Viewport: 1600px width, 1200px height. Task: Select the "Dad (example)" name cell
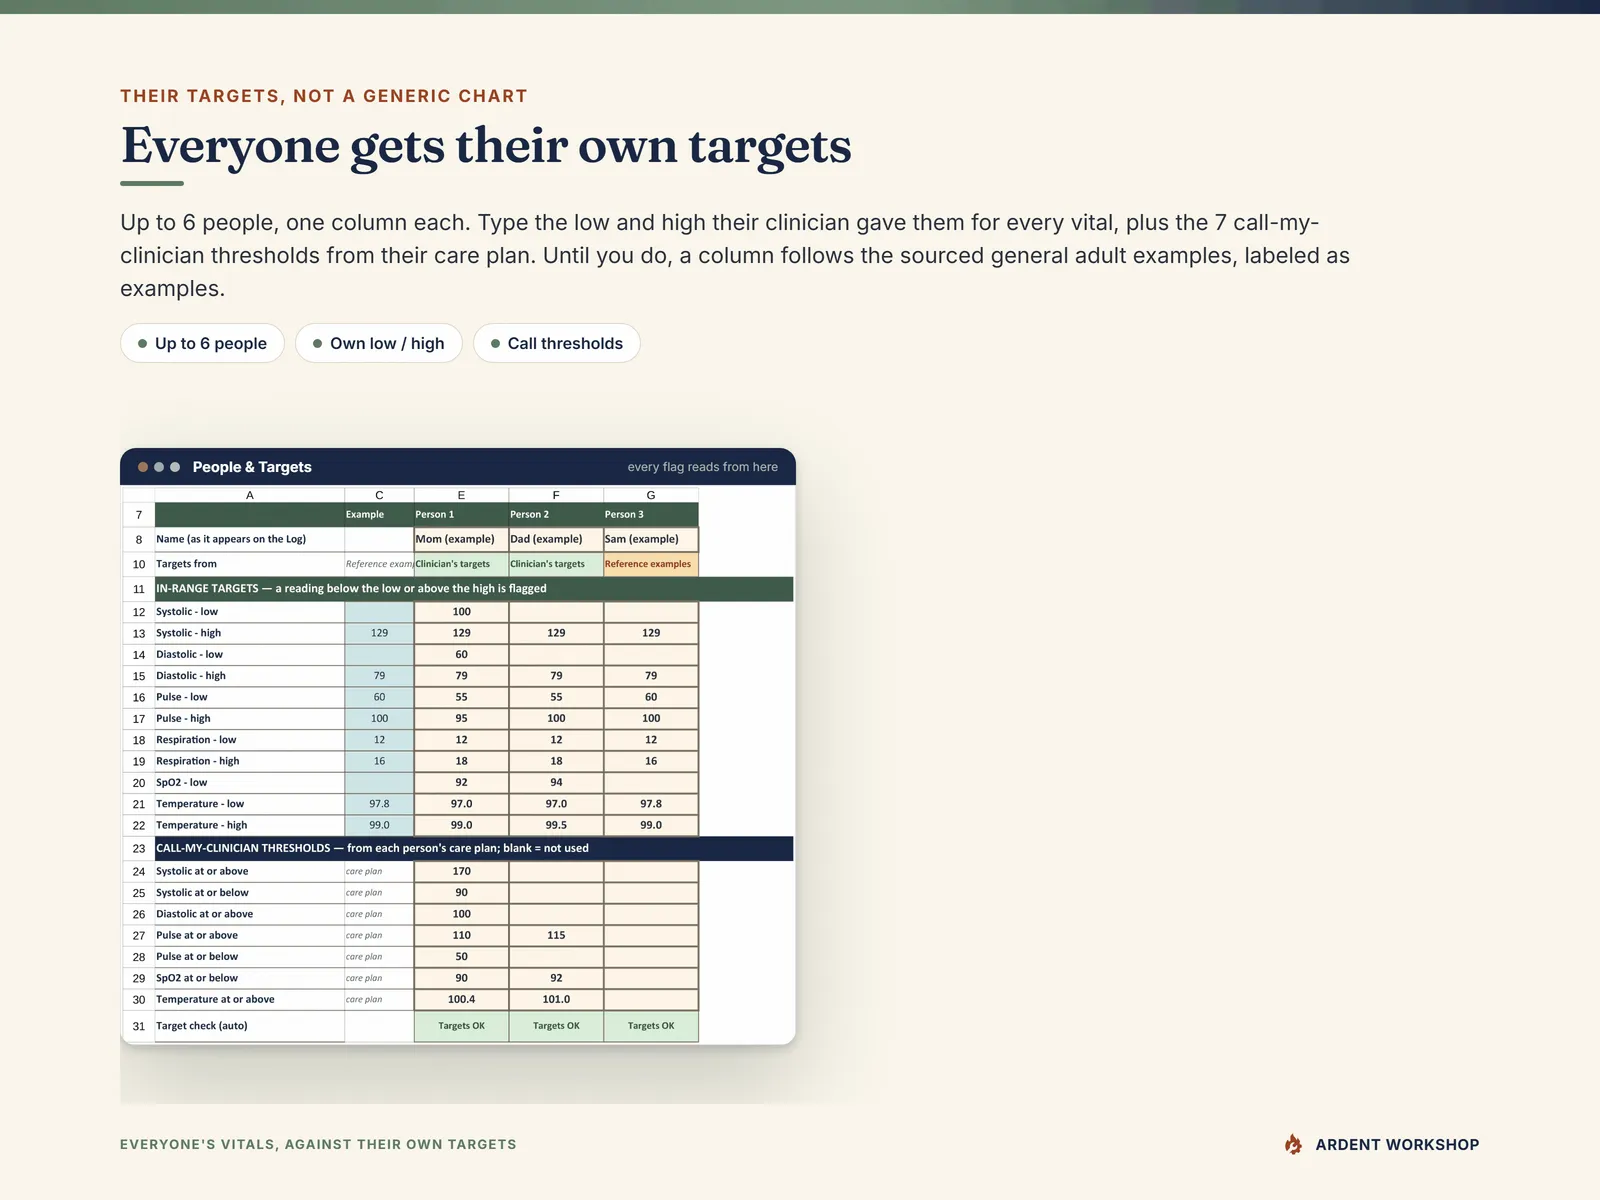pyautogui.click(x=556, y=539)
